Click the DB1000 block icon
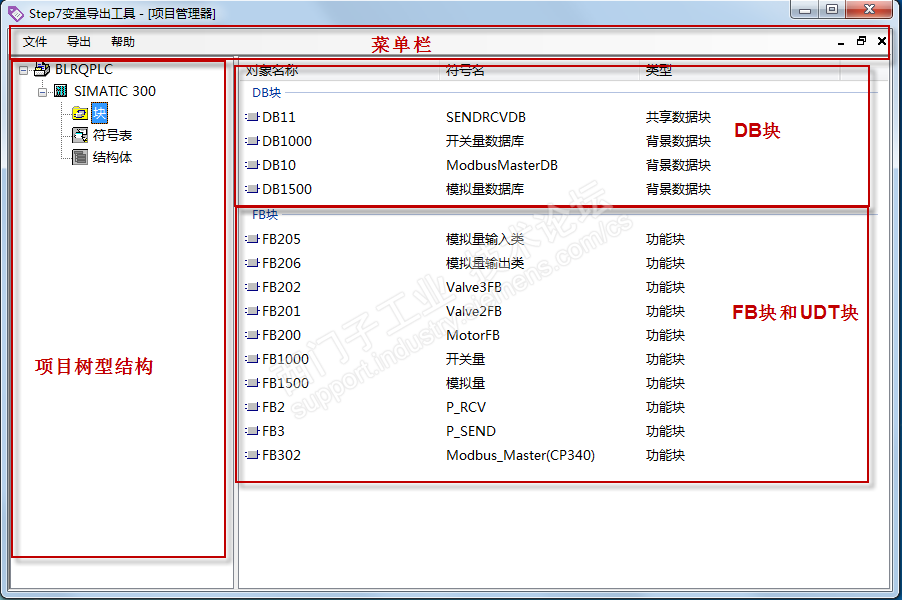The width and height of the screenshot is (902, 600). click(x=252, y=141)
